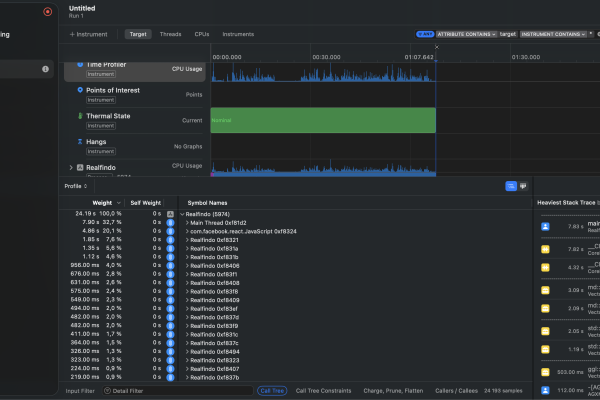Screen dimensions: 600x400
Task: Click the thread icon in the 4.86 s row
Action: click(x=170, y=231)
